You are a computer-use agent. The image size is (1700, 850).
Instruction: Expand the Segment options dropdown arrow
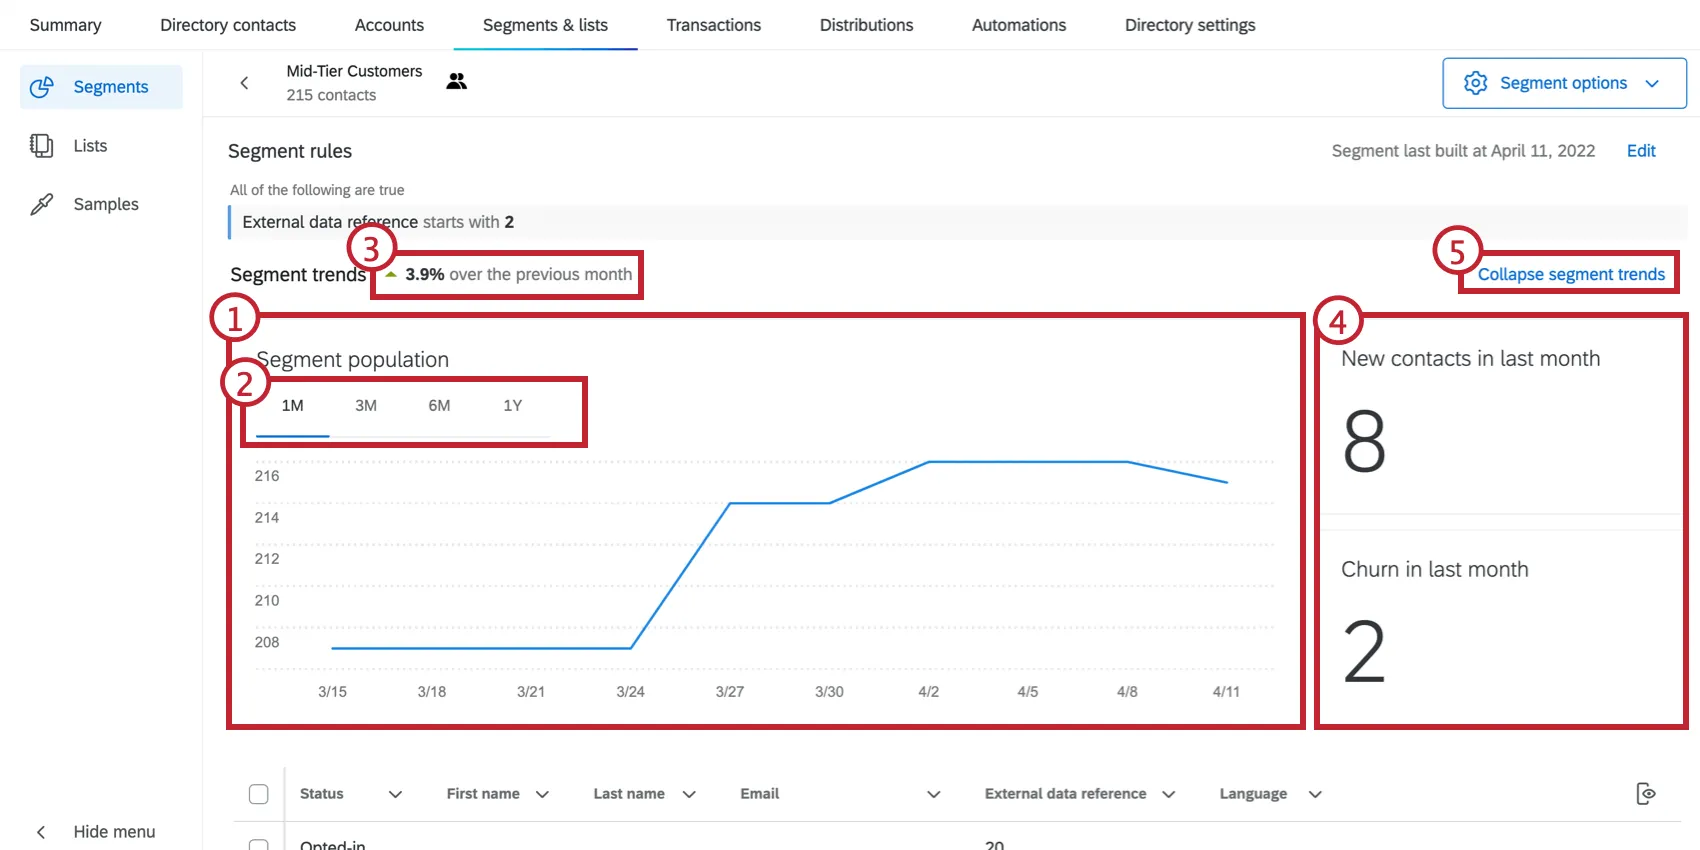(x=1652, y=84)
